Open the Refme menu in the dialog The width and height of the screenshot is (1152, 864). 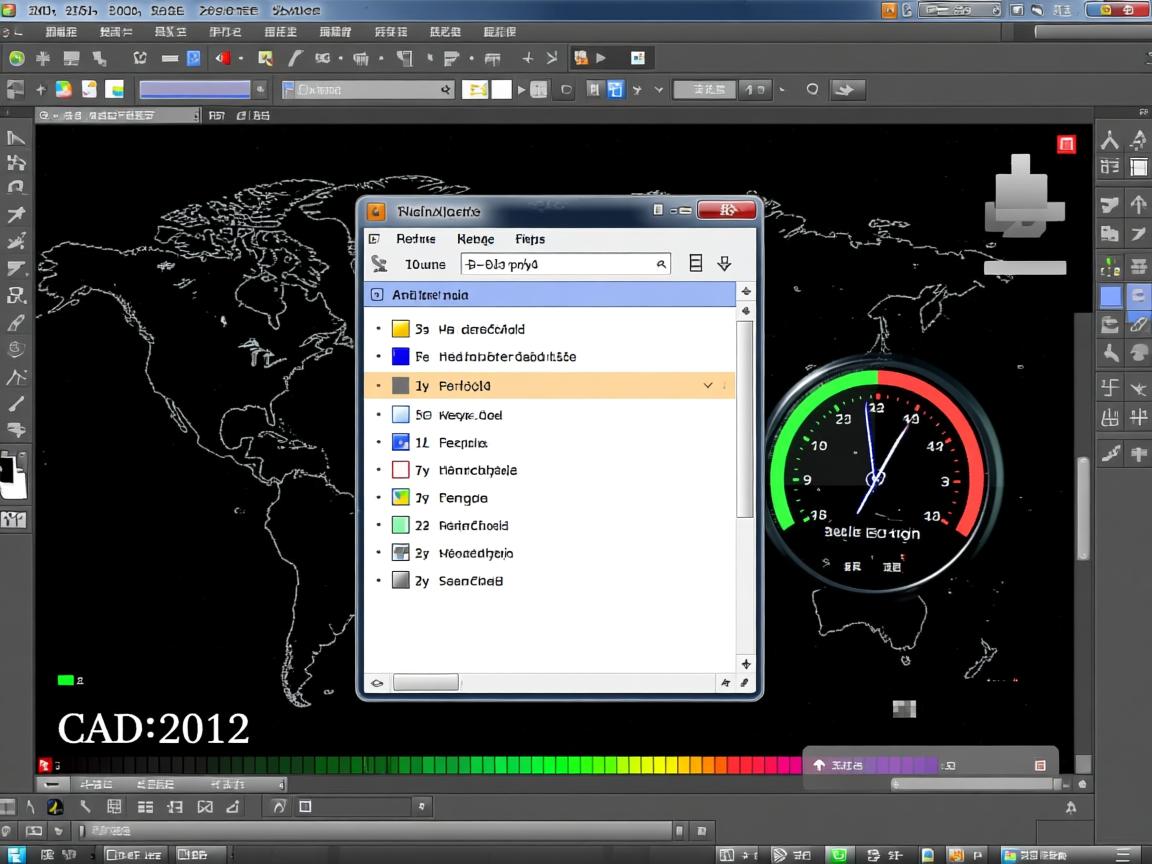[415, 239]
